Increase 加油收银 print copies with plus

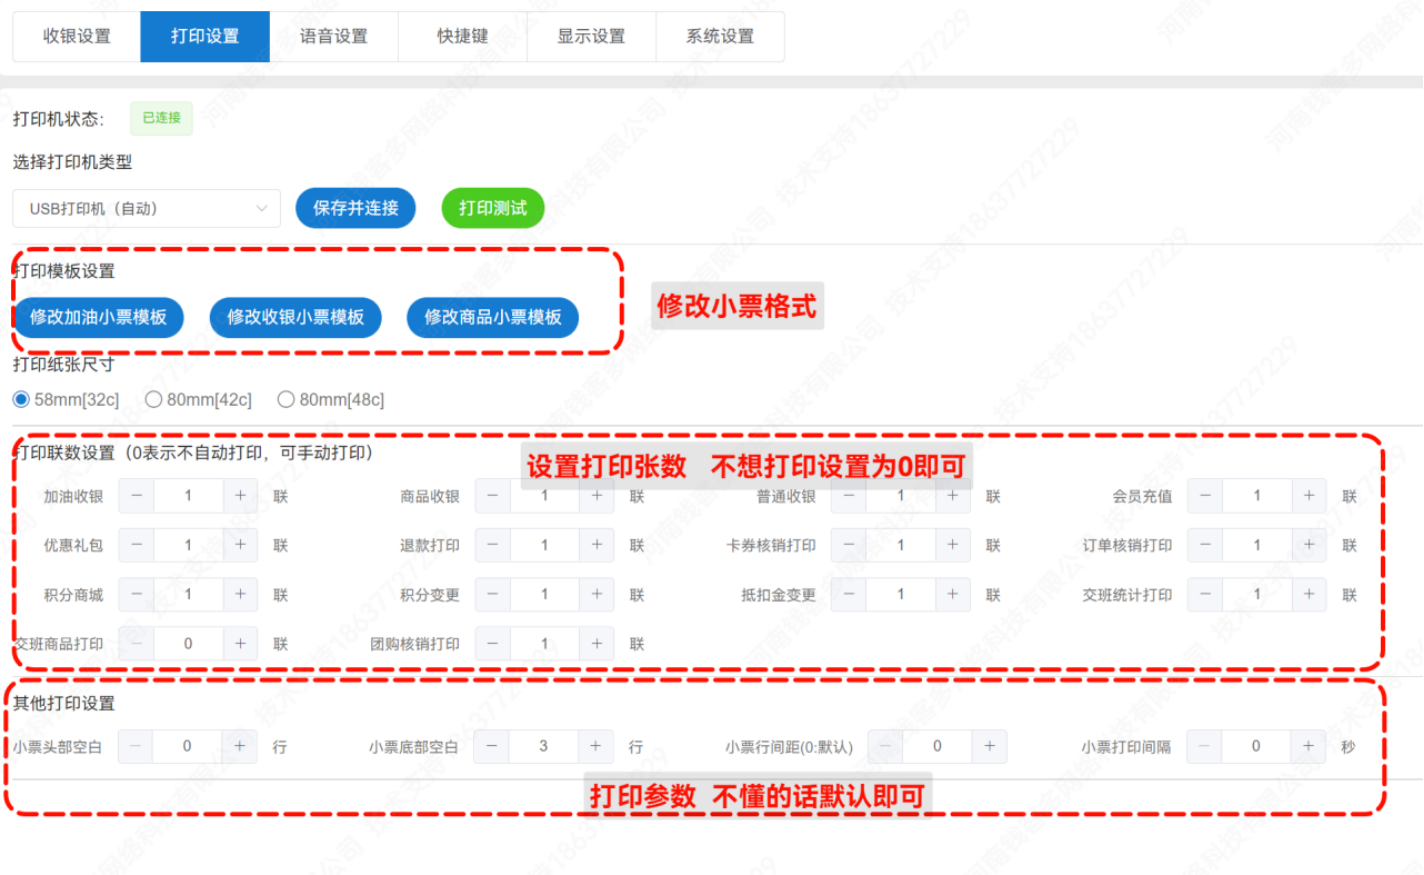click(240, 496)
